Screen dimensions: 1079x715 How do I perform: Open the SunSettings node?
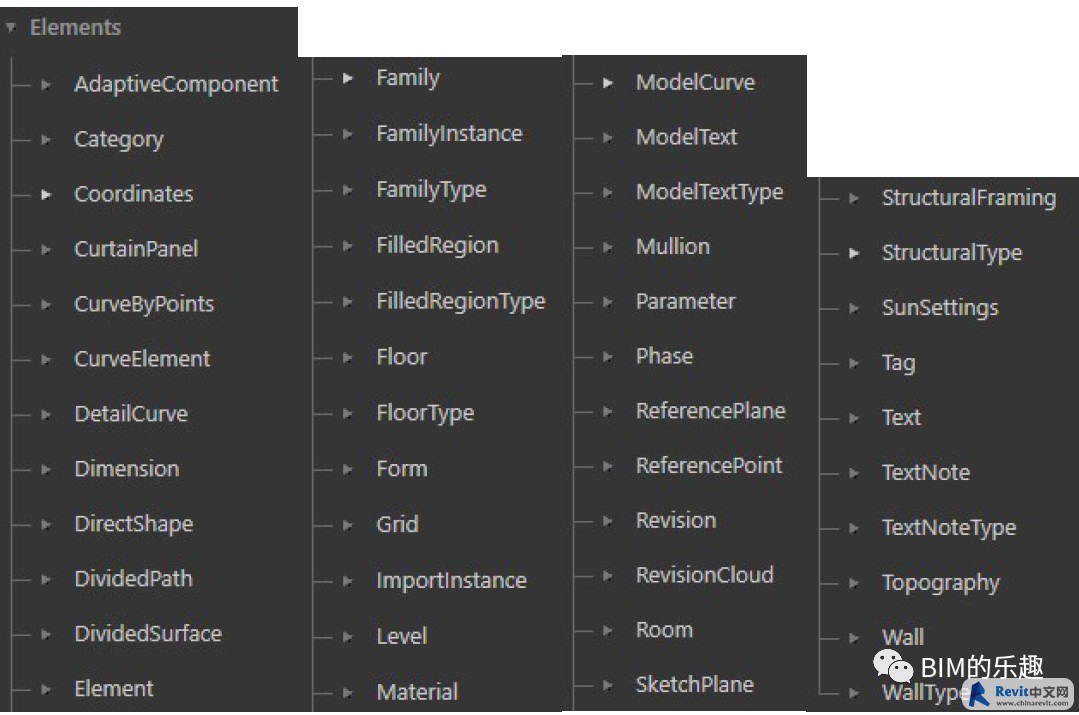coord(940,308)
